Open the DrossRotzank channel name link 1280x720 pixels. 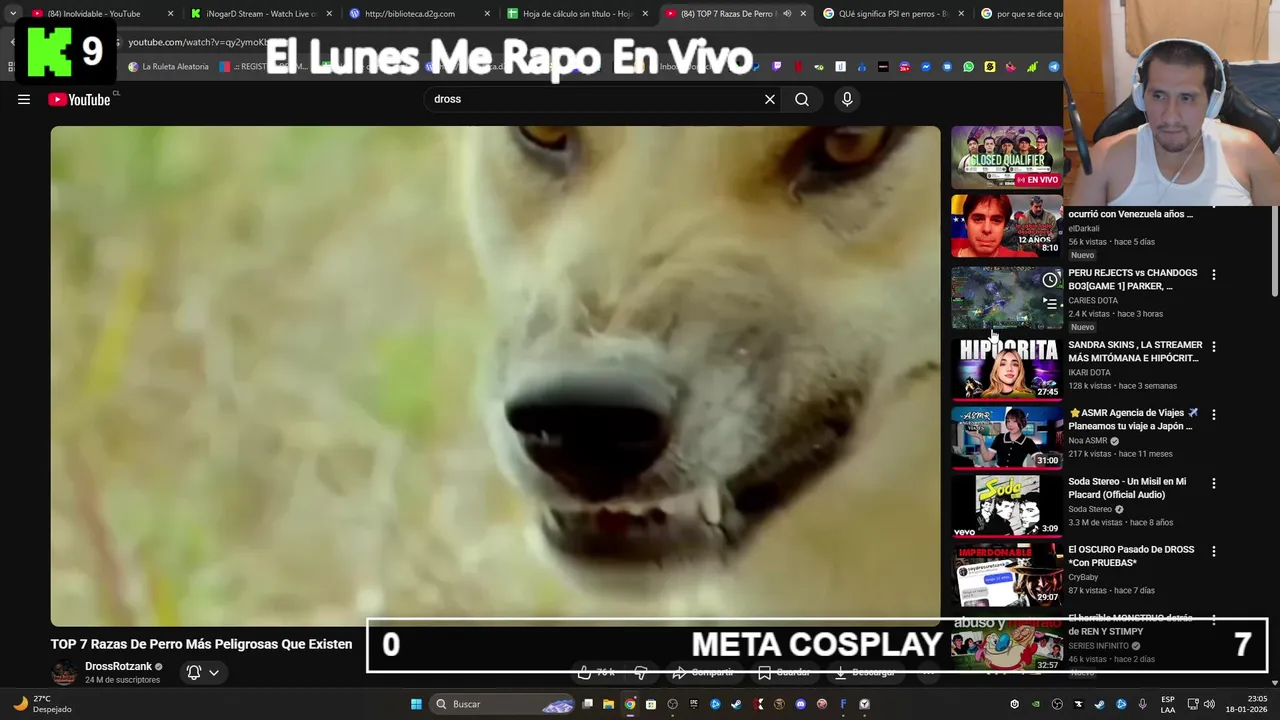(118, 667)
